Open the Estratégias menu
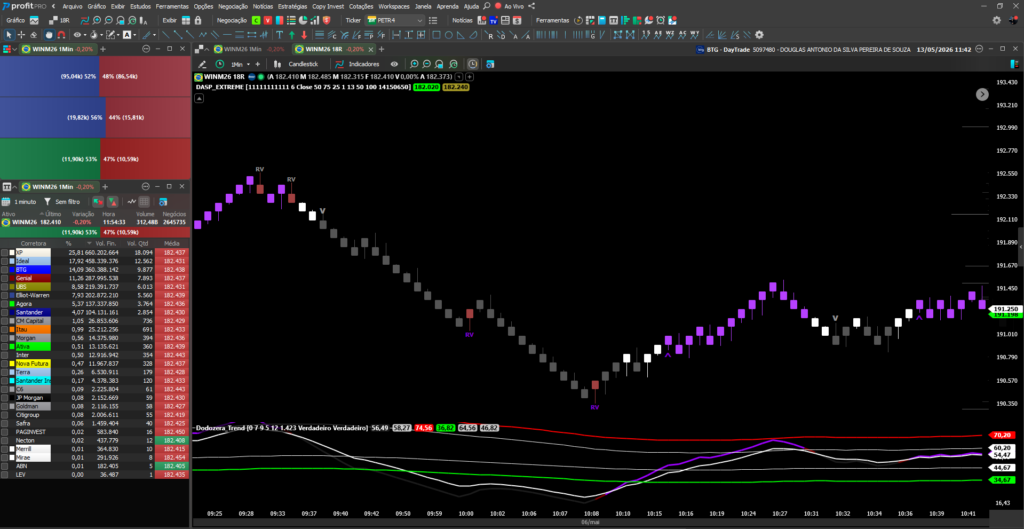This screenshot has width=1024, height=529. [x=293, y=6]
